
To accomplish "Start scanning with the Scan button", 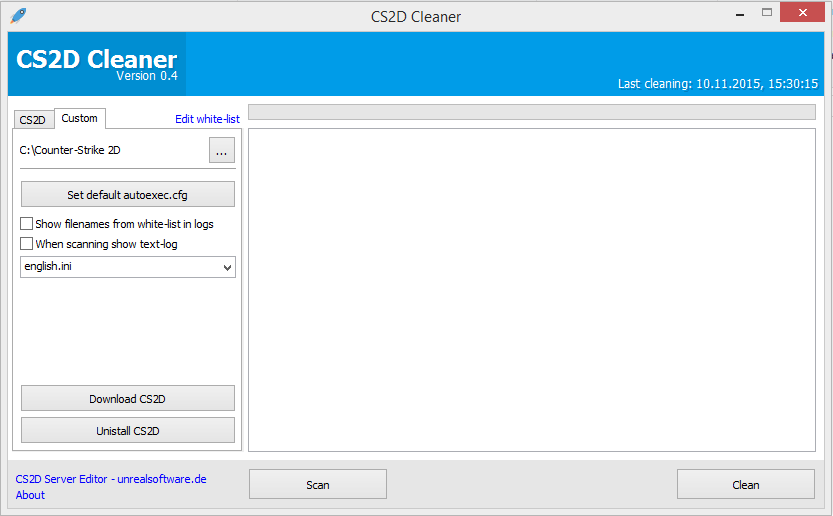I will point(318,484).
